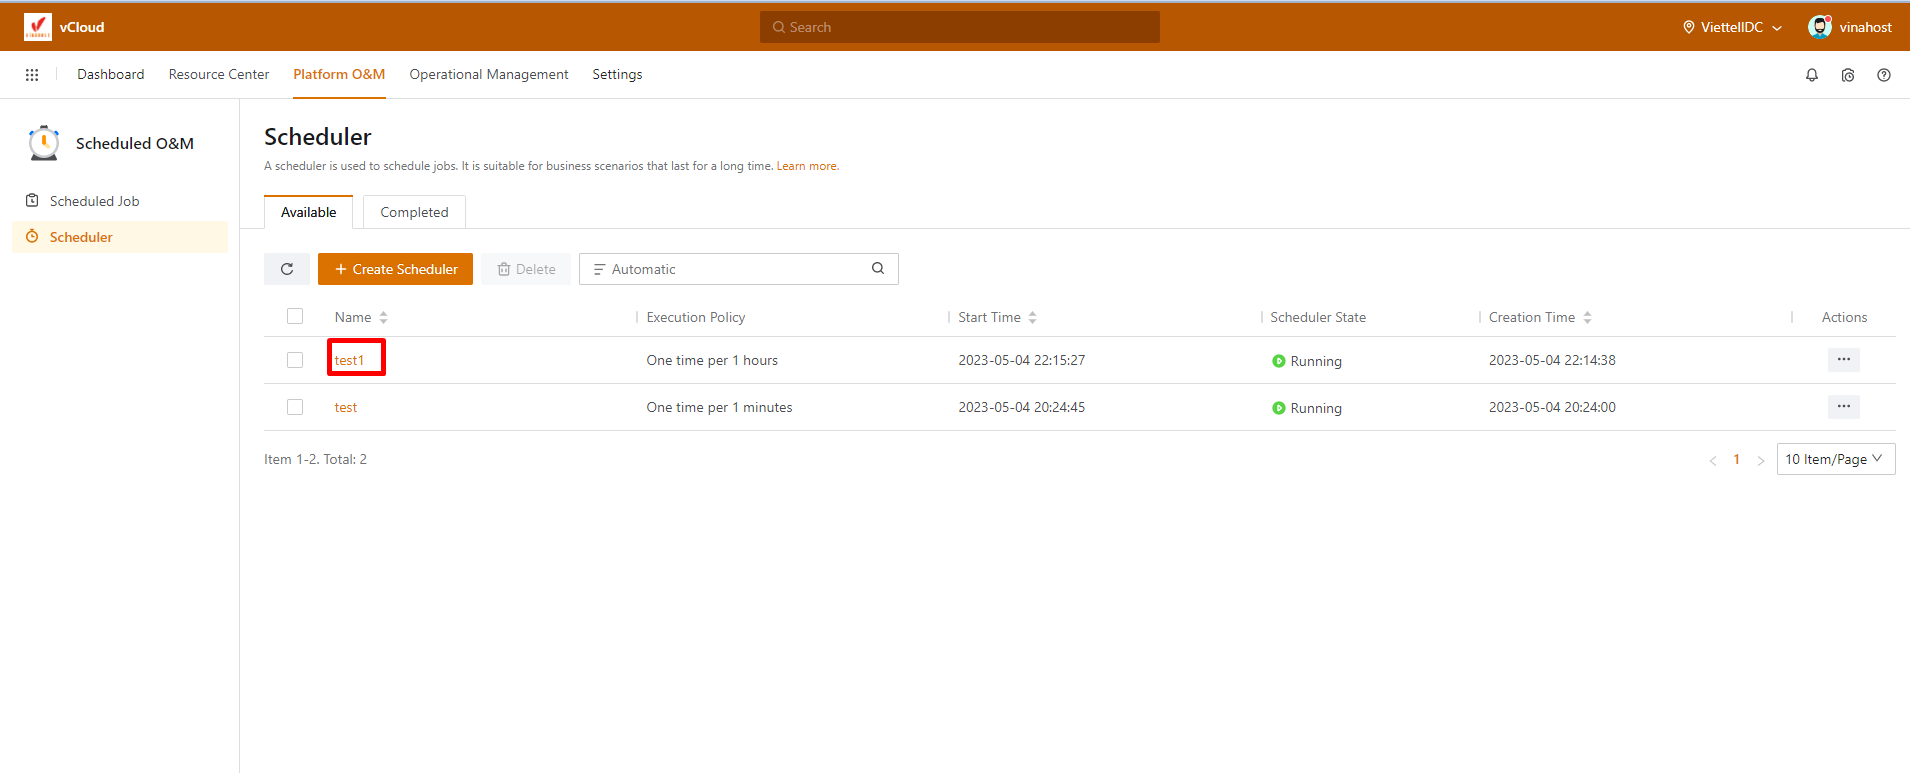Click the notification bell icon
1910x773 pixels.
pos(1811,75)
